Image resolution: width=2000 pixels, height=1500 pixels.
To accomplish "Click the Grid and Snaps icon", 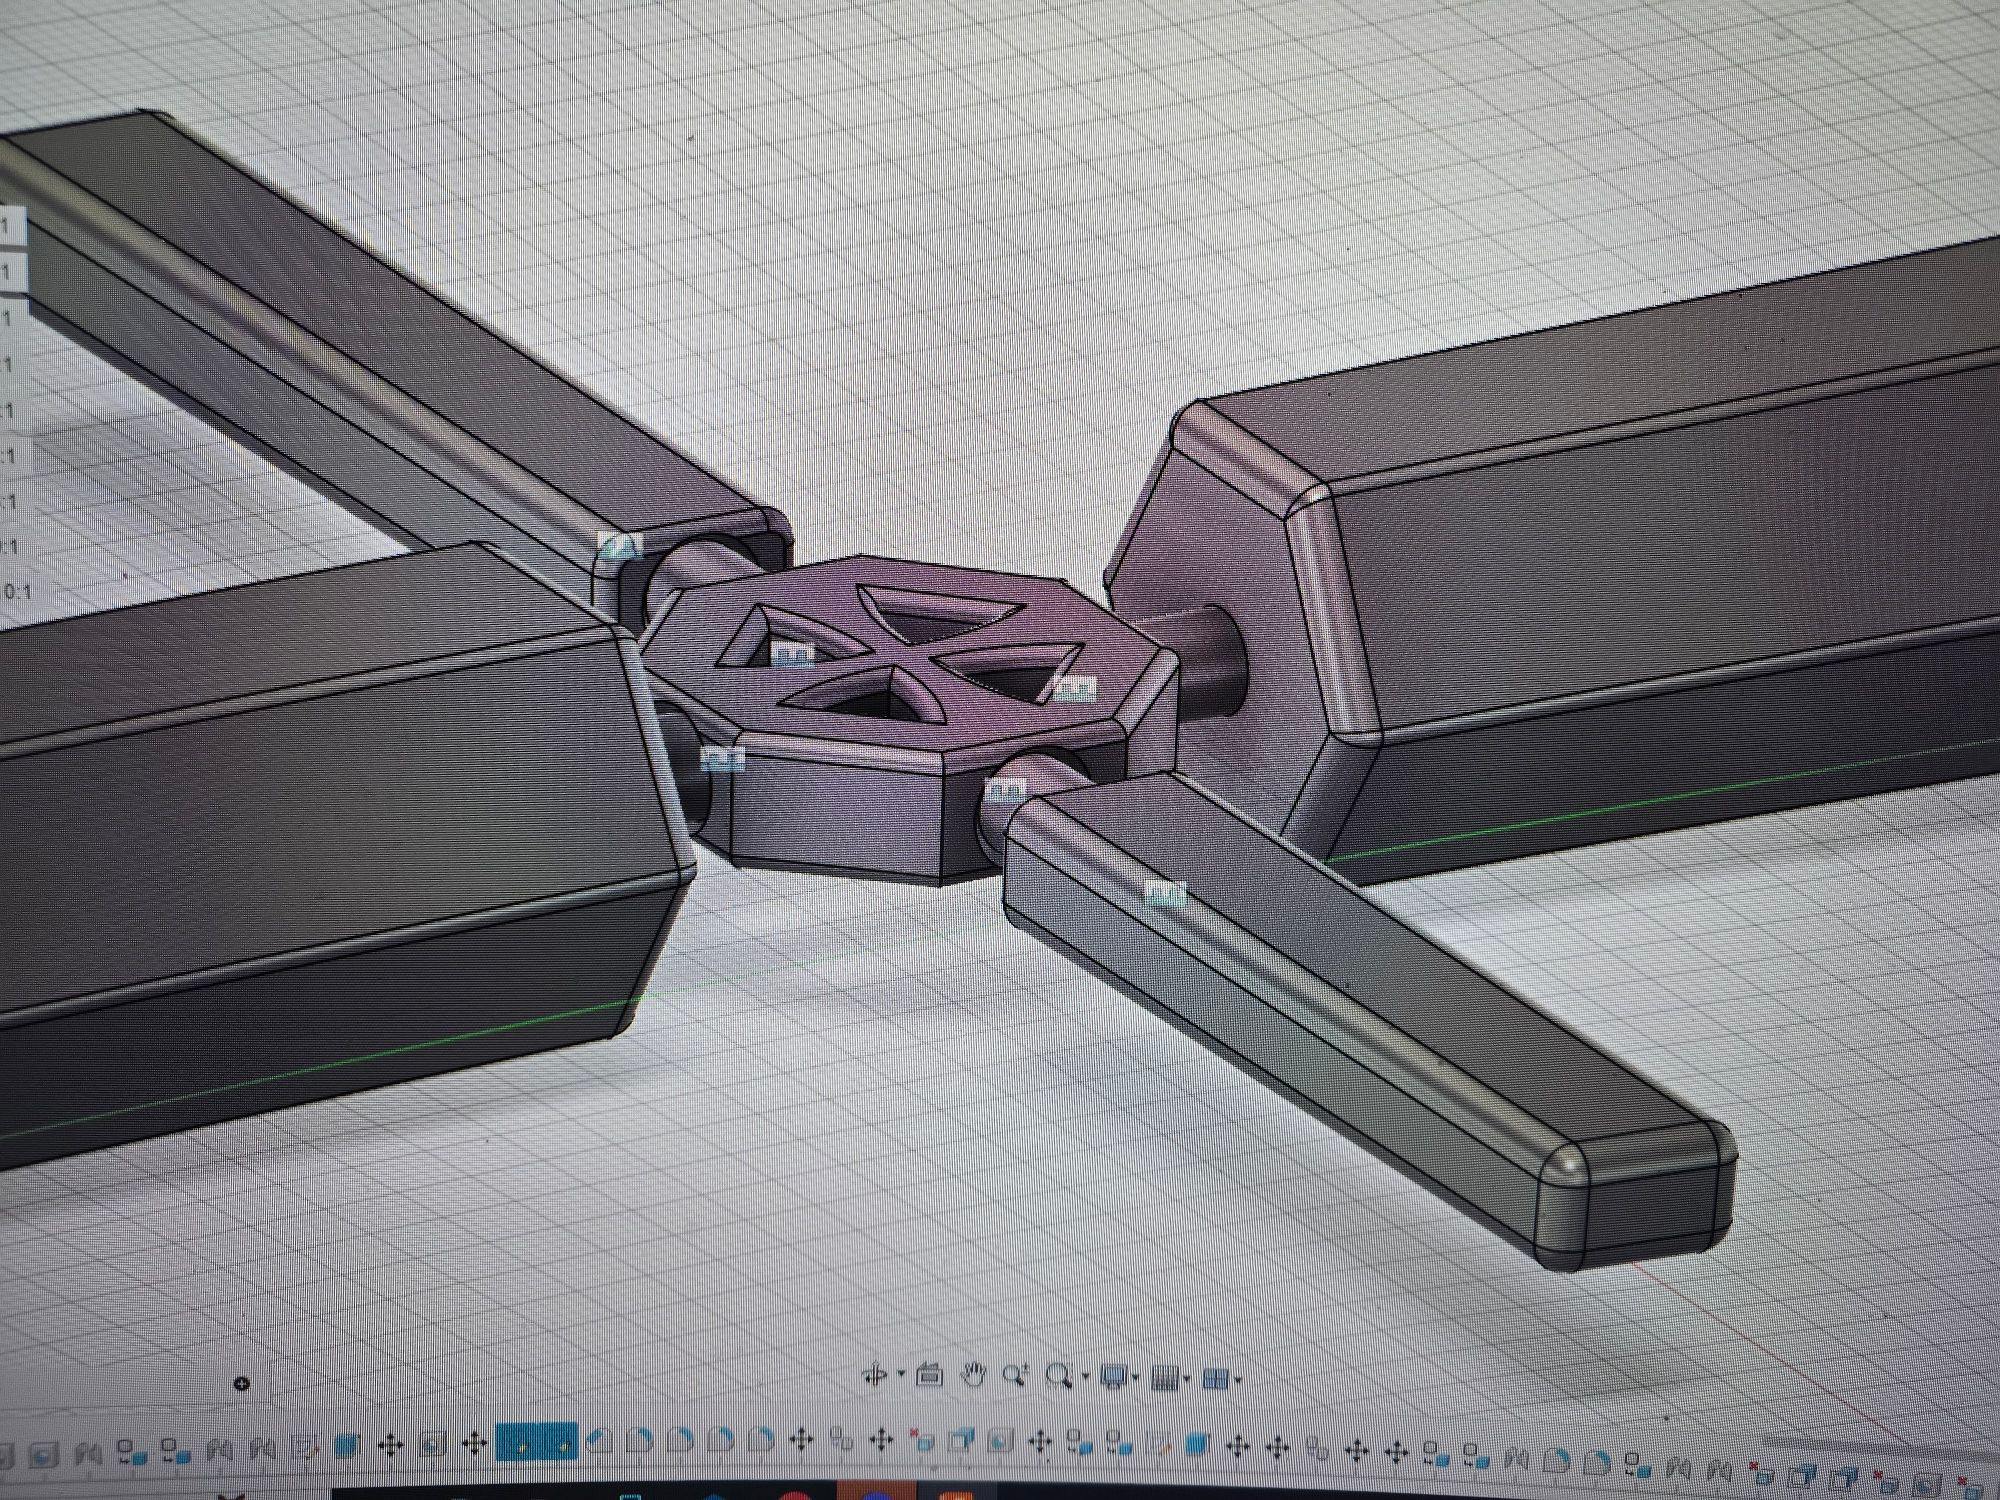I will [1165, 1378].
